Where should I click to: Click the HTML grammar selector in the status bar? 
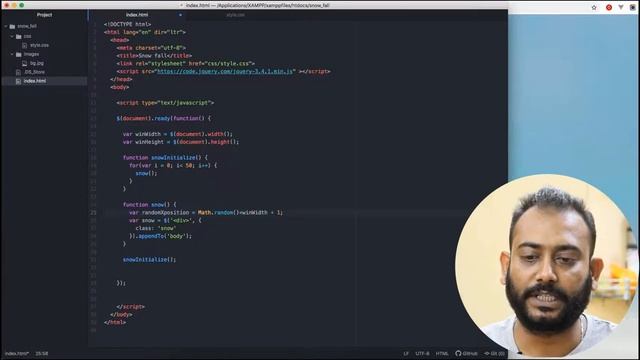point(442,353)
